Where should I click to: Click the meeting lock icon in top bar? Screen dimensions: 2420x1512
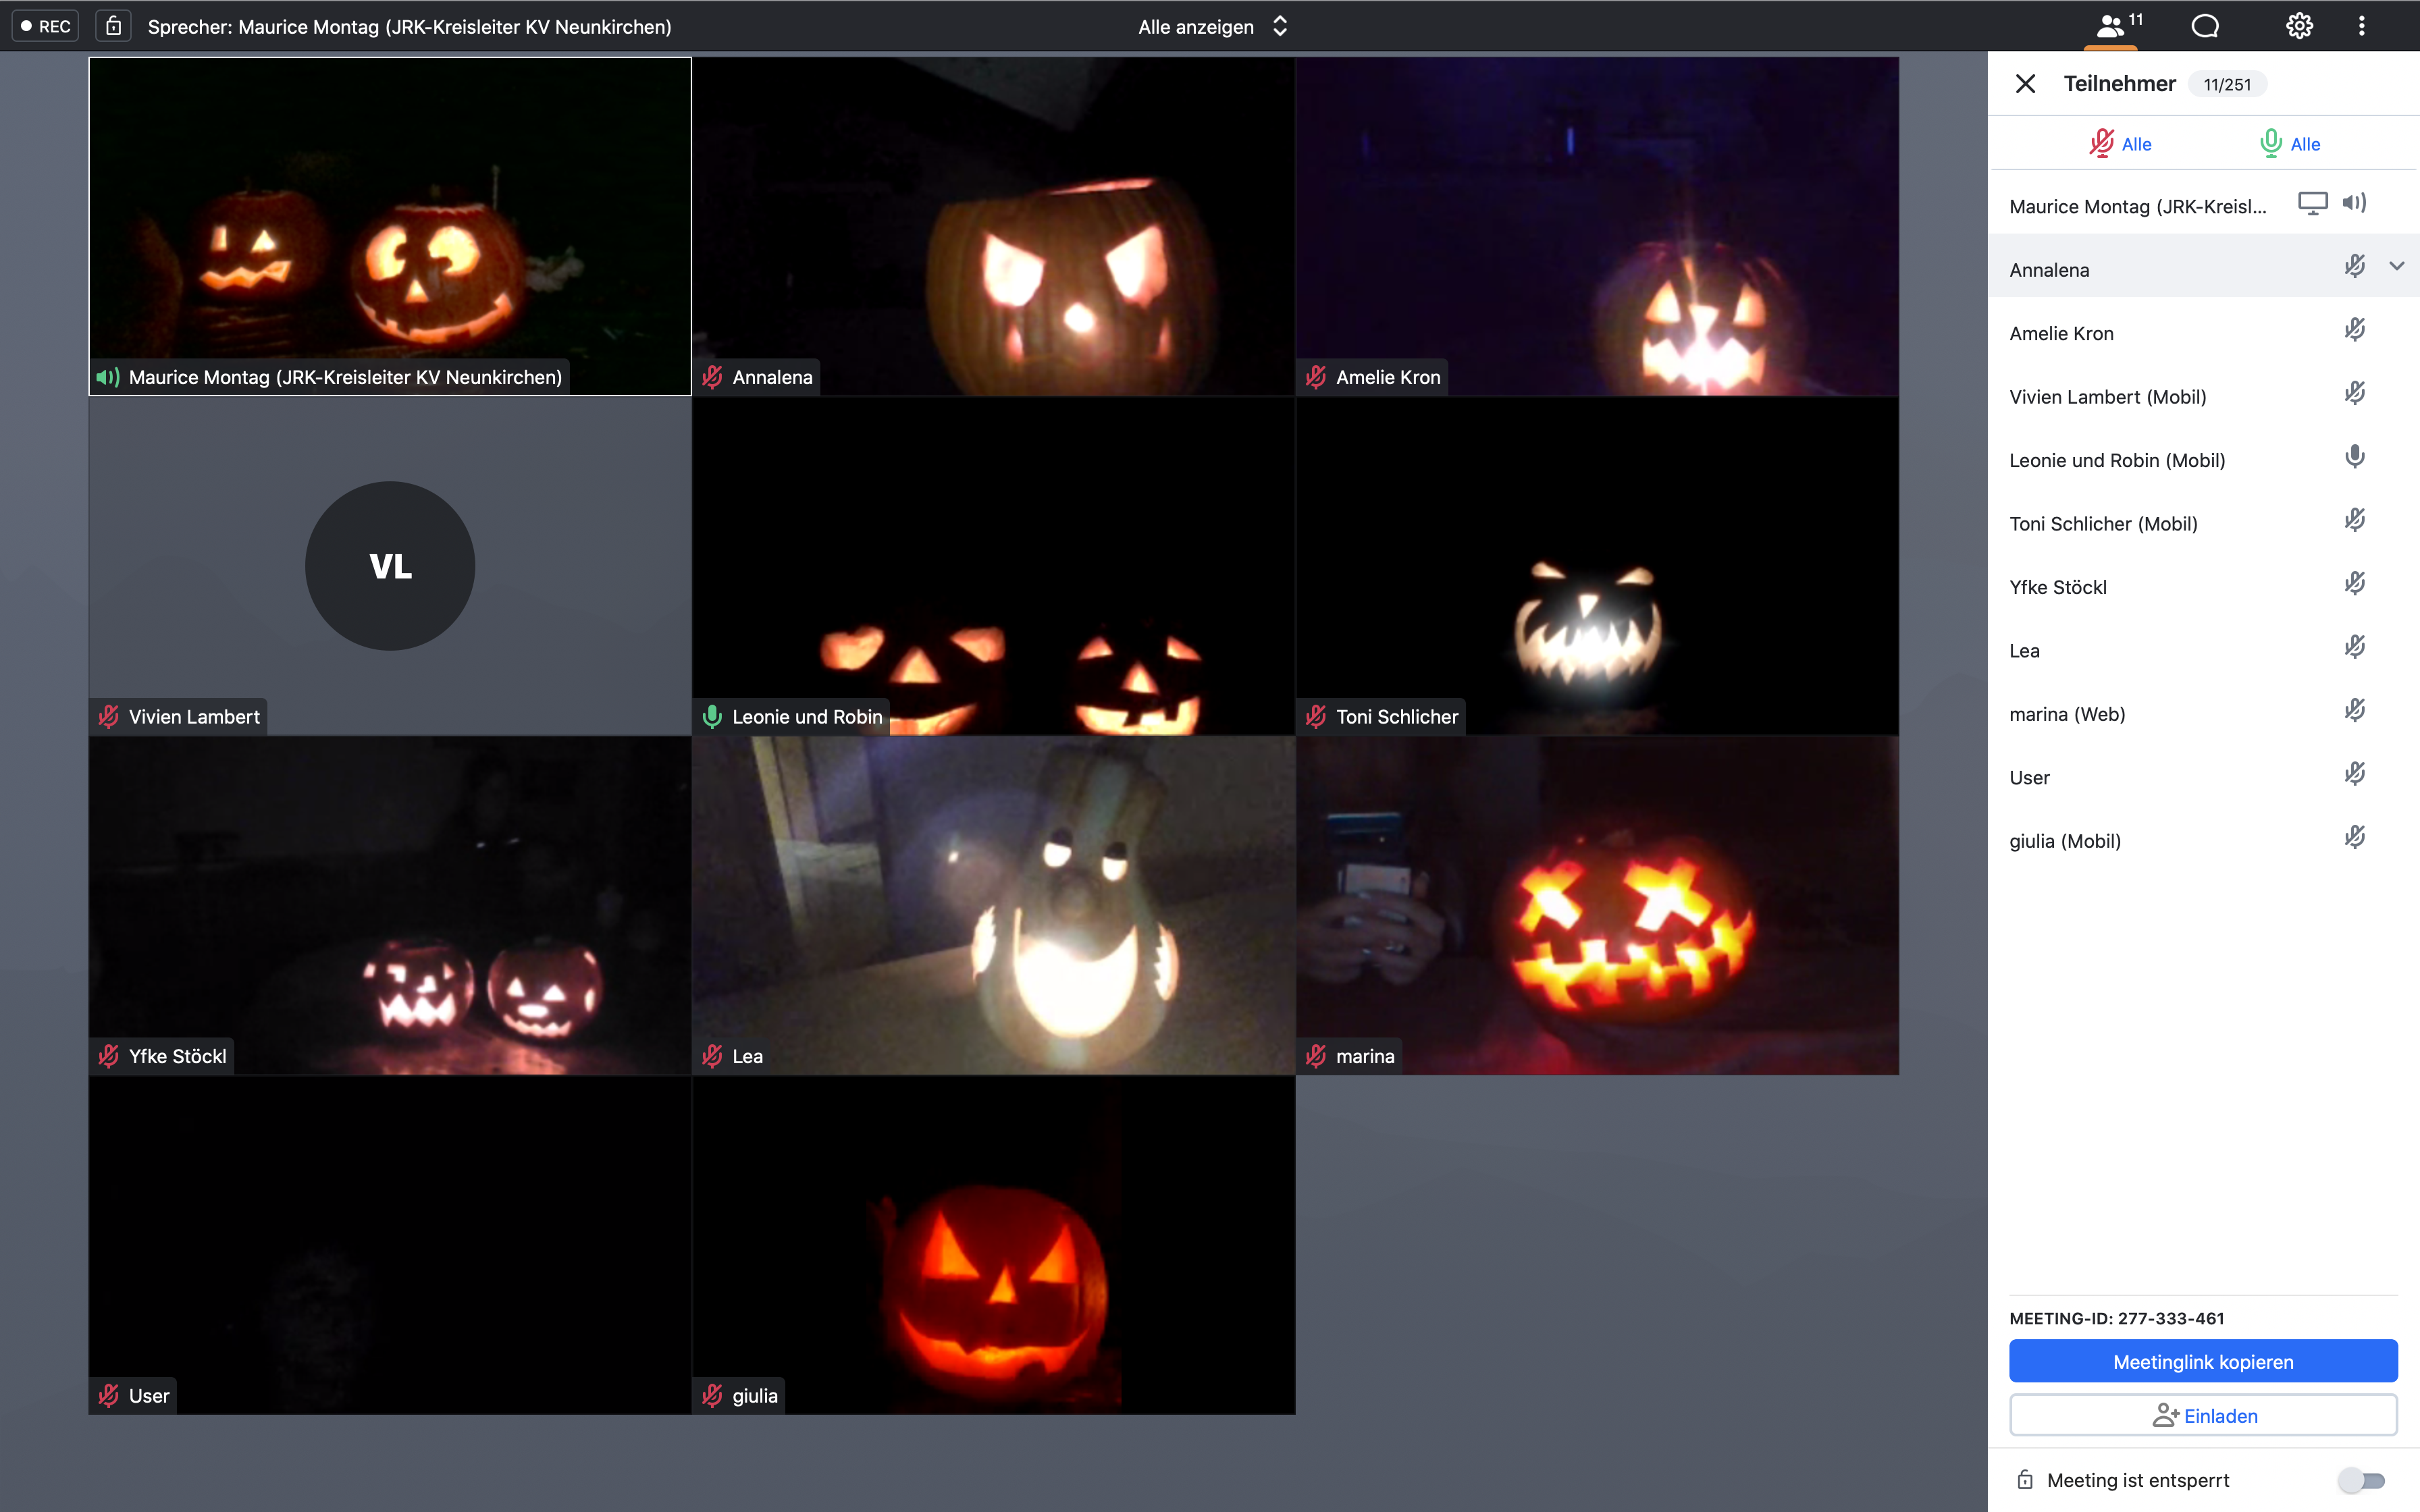[113, 26]
